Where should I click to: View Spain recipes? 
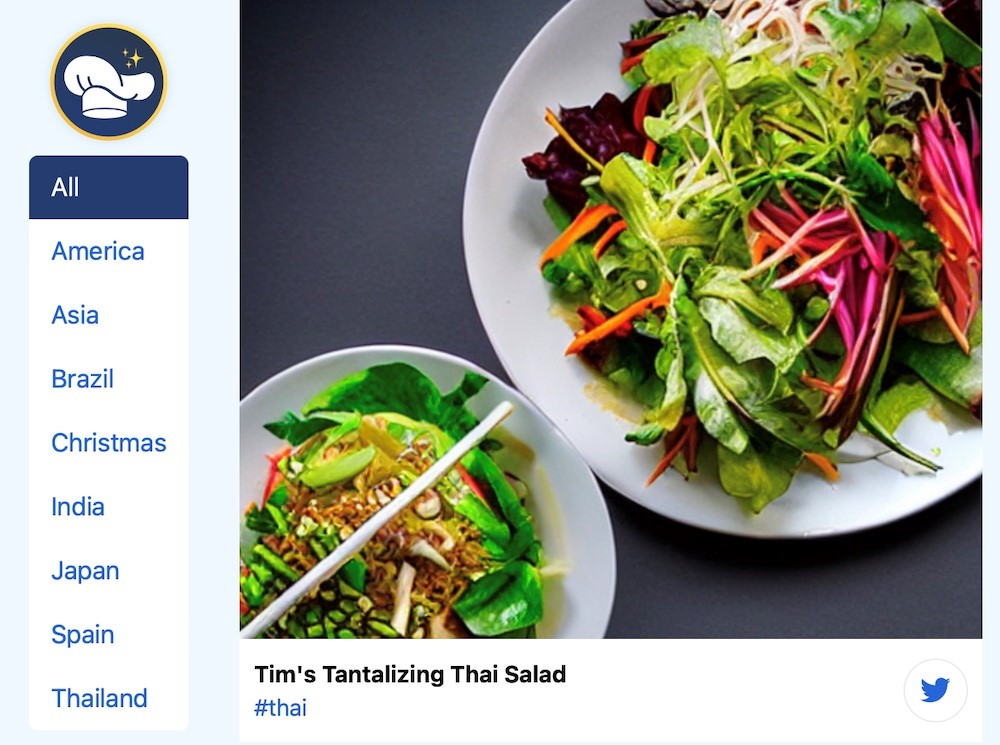click(x=82, y=634)
